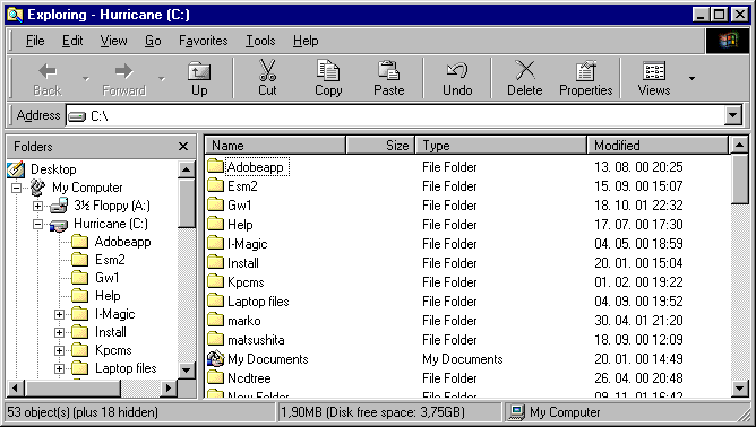Click the Delete toolbar icon
The height and width of the screenshot is (427, 756).
point(524,72)
